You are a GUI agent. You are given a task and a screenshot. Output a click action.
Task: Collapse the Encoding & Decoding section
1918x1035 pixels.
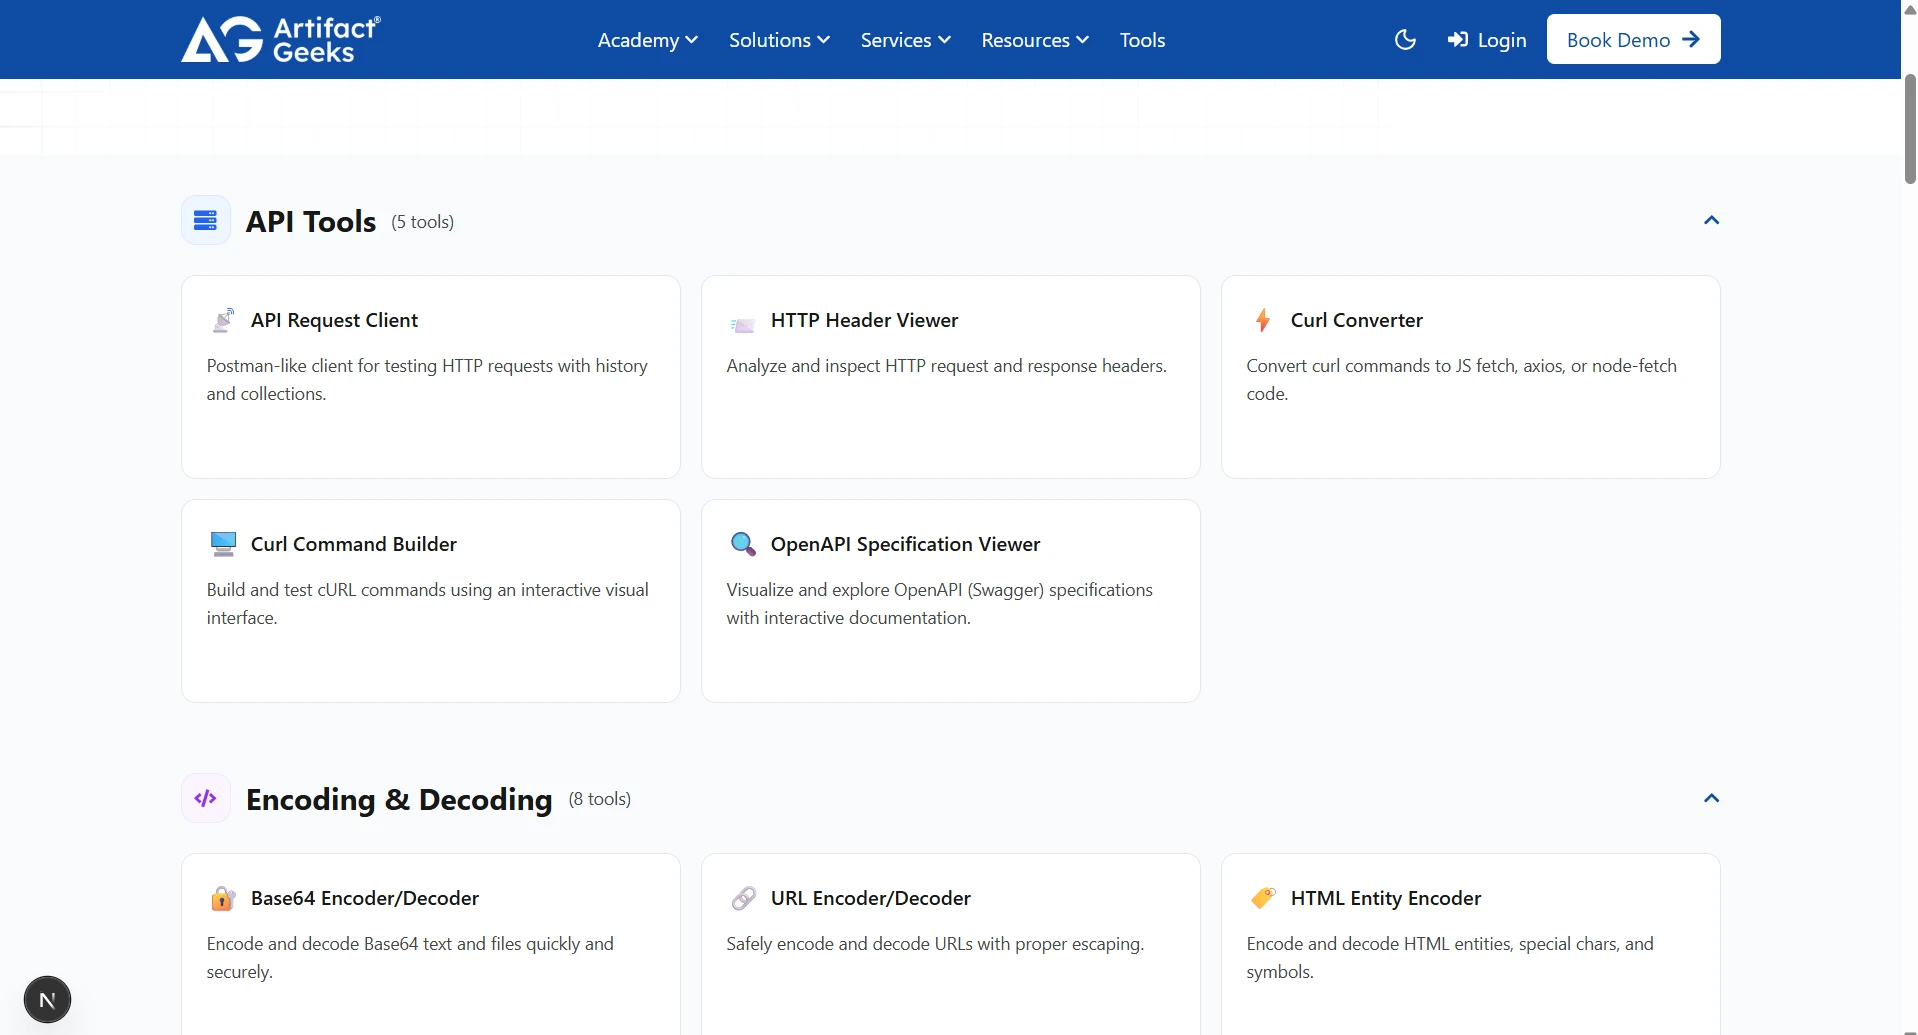[x=1711, y=798]
